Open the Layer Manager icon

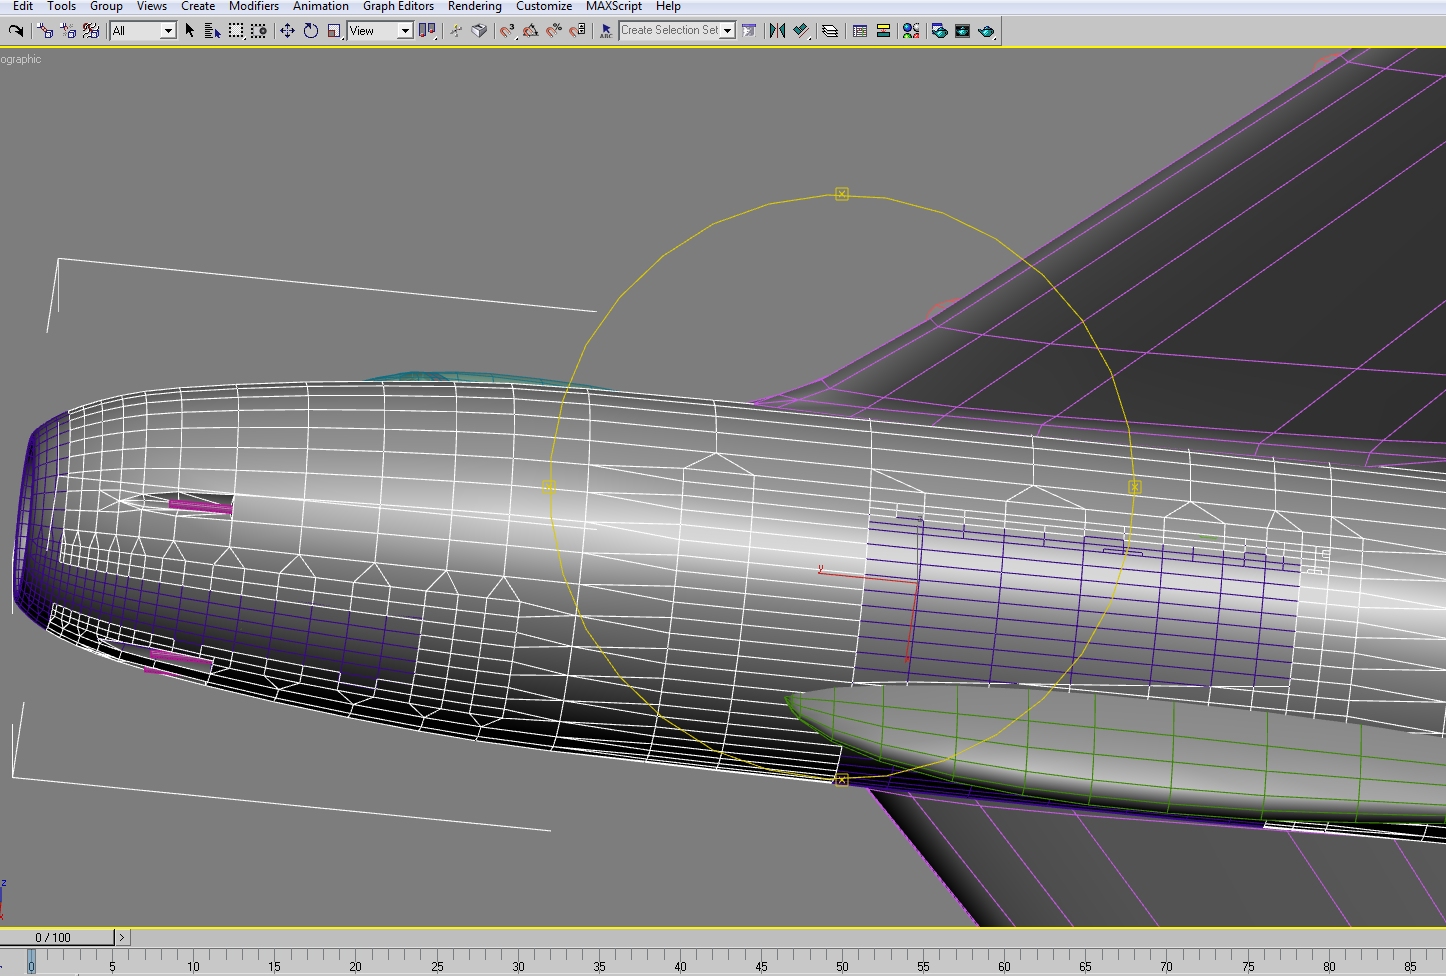[830, 31]
